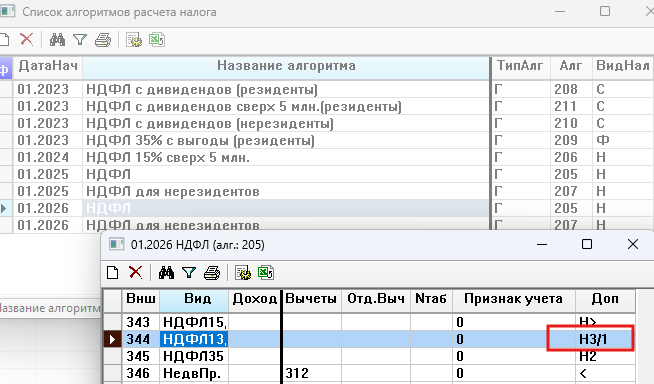Click settings gear table icon in НДФЛ window
654x384 pixels.
coord(243,273)
